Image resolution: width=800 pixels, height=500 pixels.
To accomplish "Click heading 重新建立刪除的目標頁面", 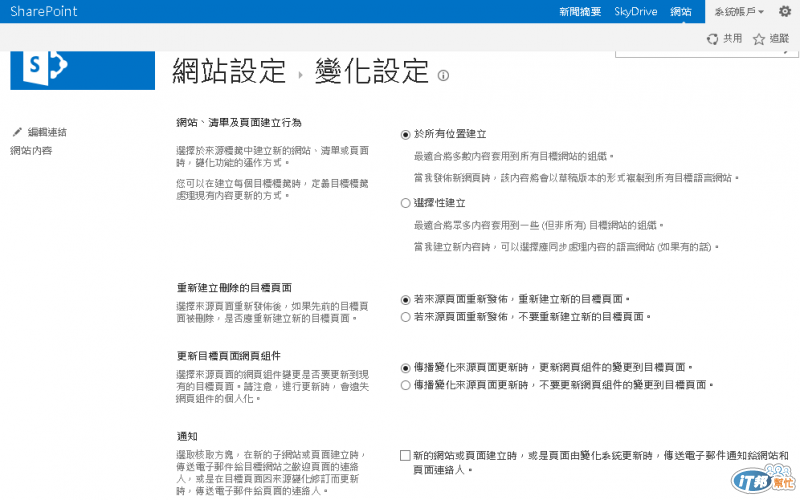I will pyautogui.click(x=234, y=288).
